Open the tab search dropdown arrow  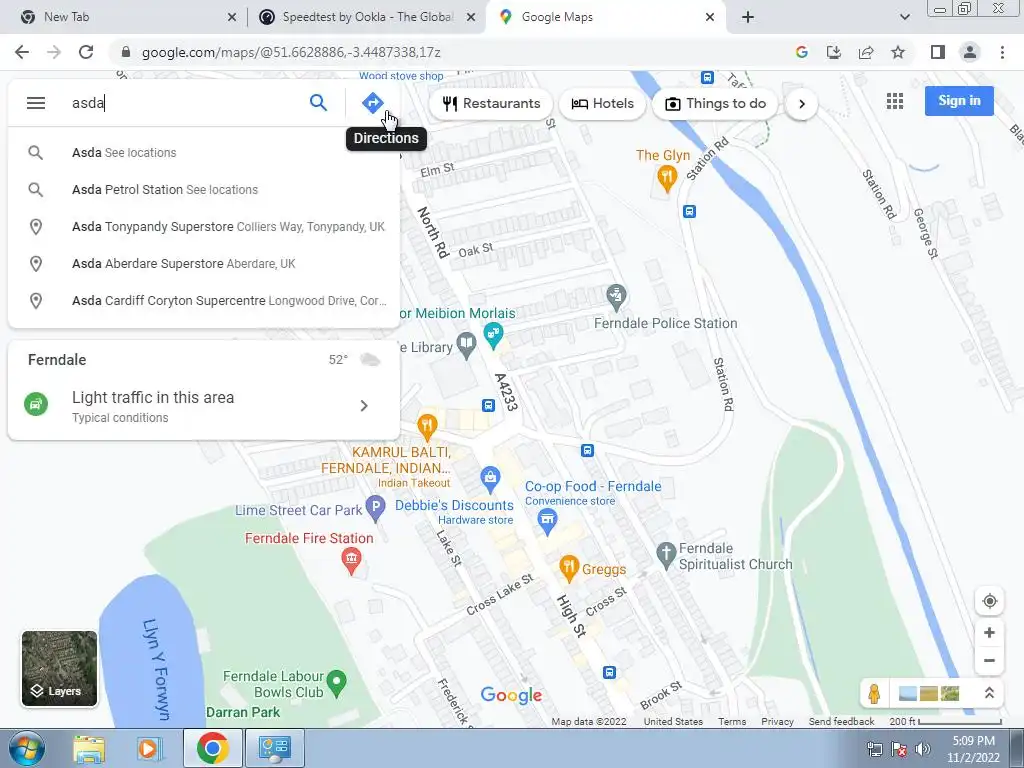pyautogui.click(x=904, y=18)
